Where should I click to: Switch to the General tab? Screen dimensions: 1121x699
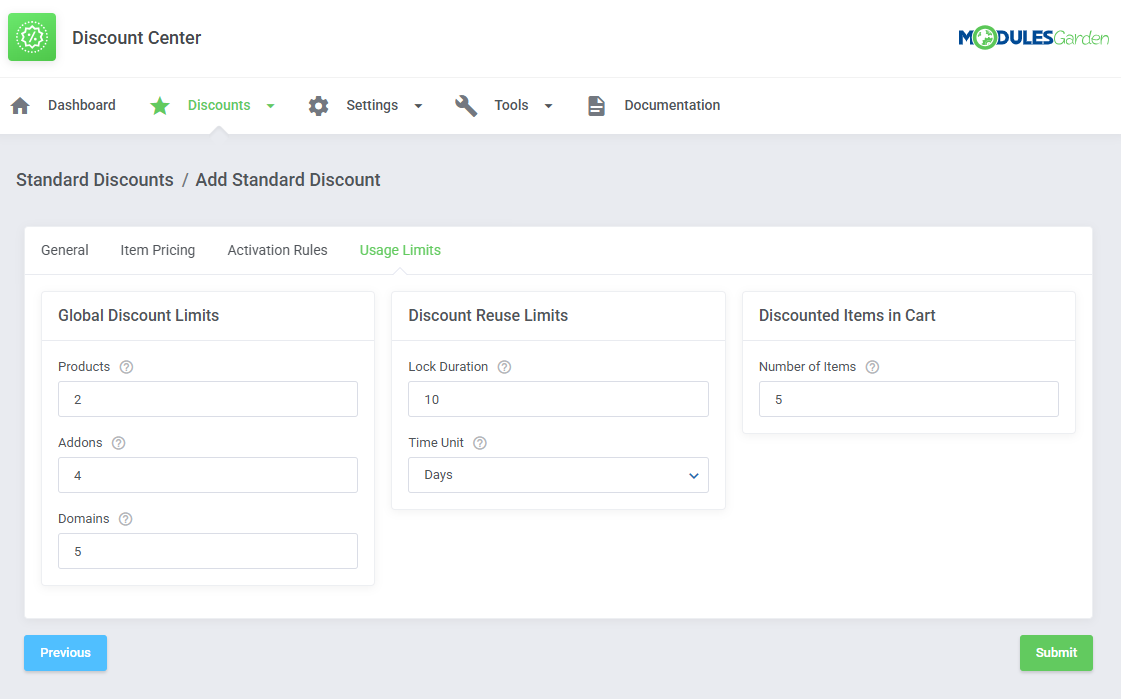pos(64,250)
